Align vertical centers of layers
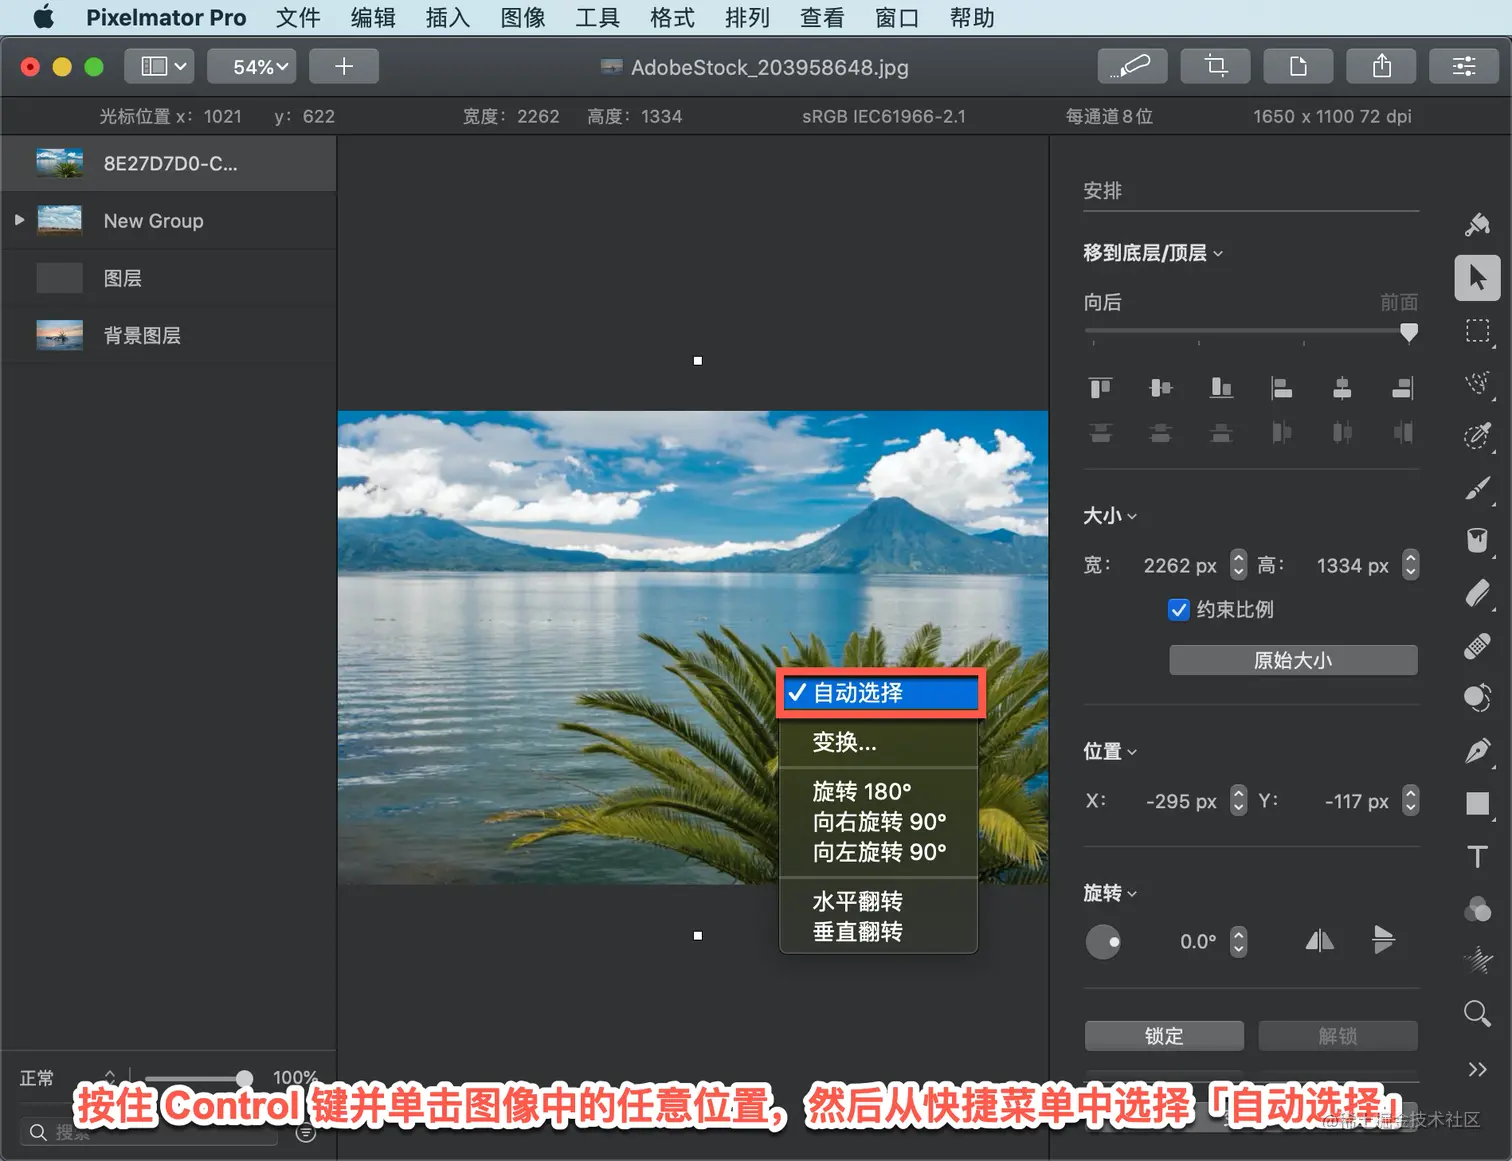The width and height of the screenshot is (1512, 1161). (1160, 387)
